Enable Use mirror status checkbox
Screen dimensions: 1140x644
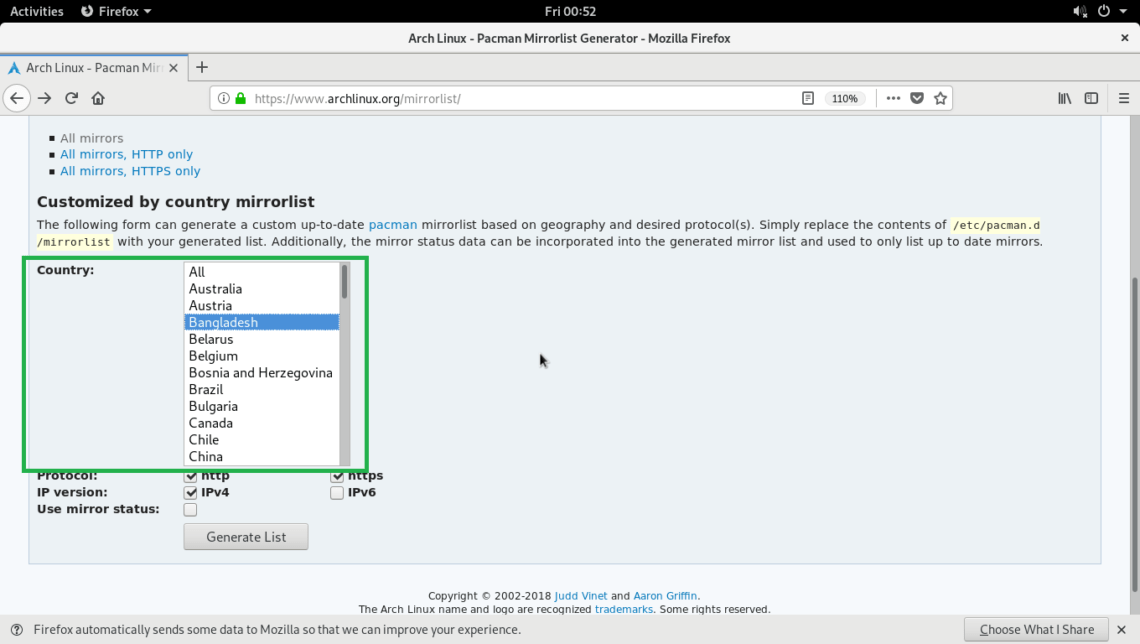pos(190,509)
